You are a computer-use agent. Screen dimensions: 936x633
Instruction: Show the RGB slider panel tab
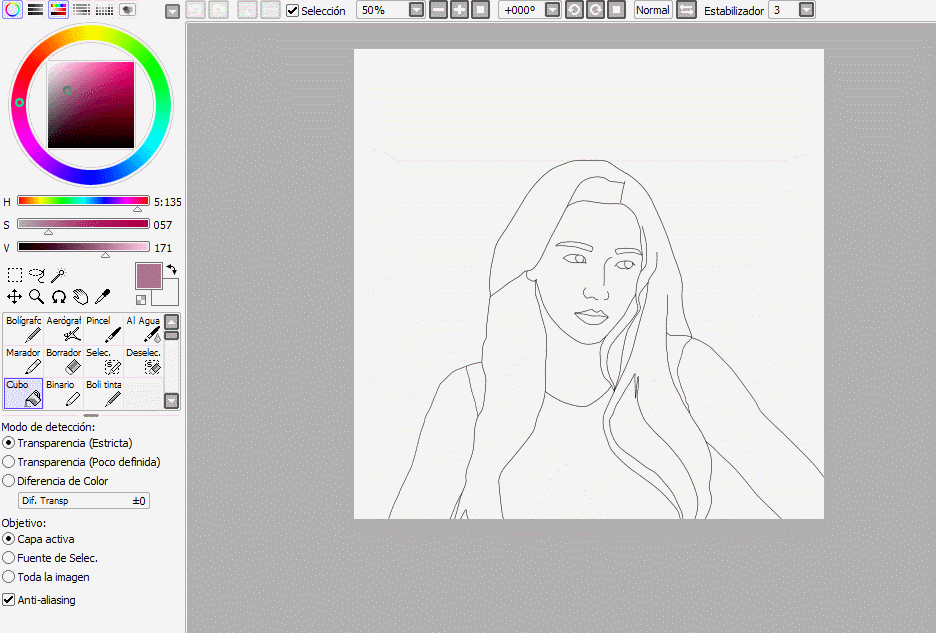pyautogui.click(x=35, y=10)
